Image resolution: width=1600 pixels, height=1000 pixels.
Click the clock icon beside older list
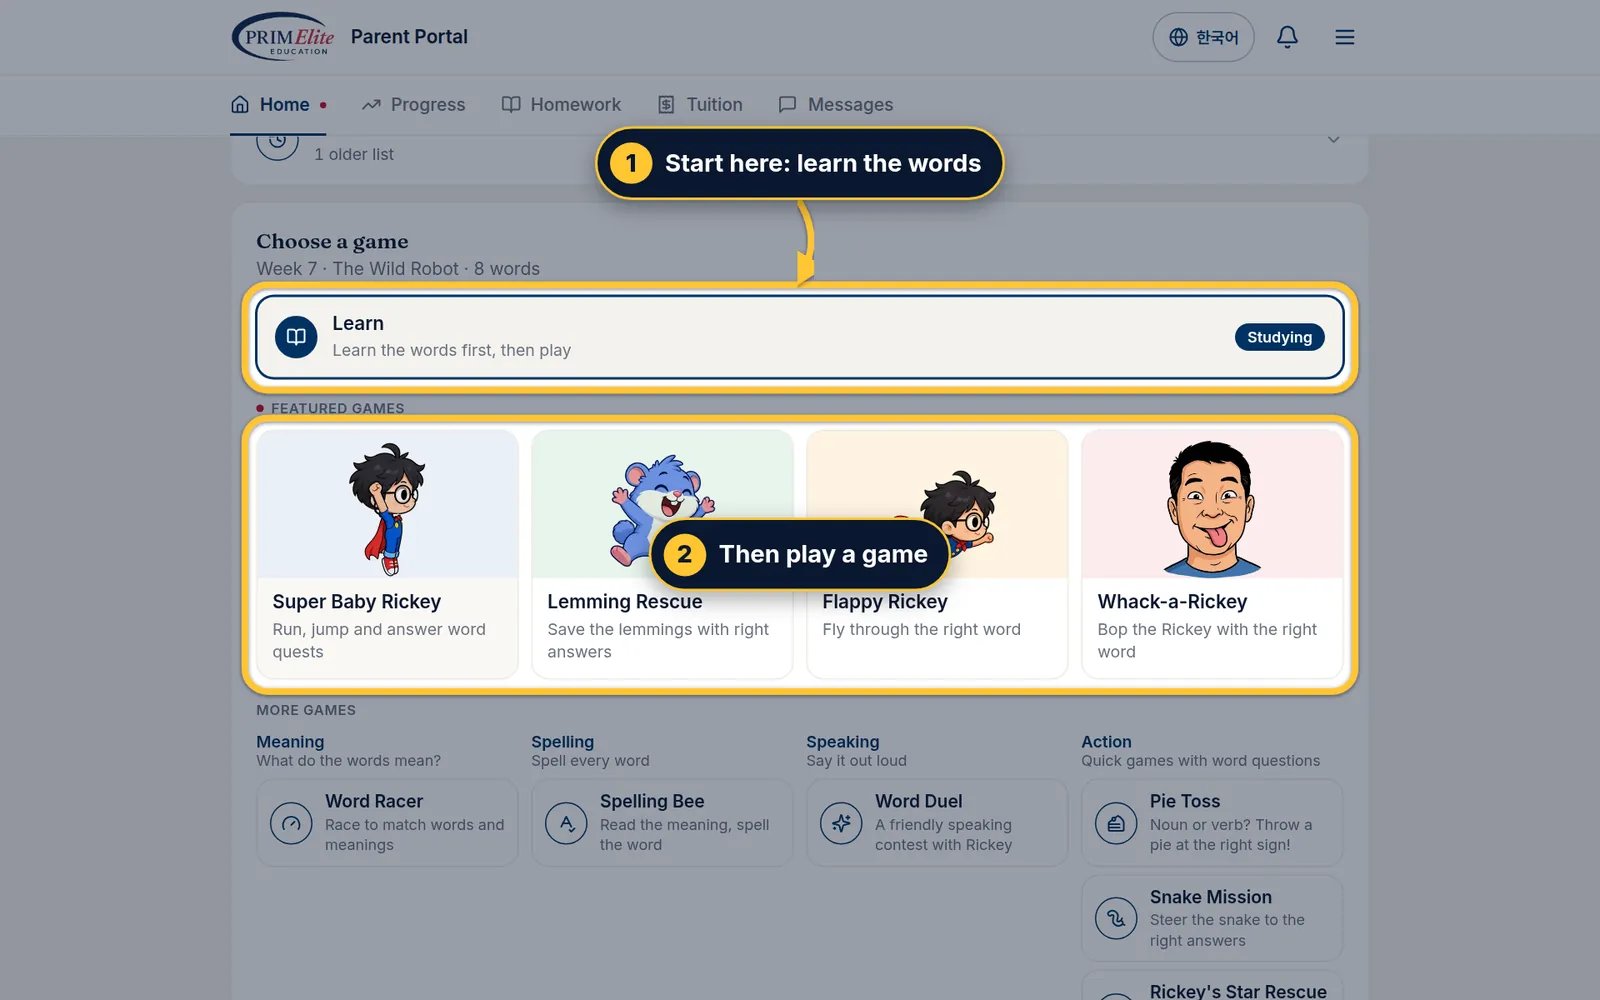click(277, 145)
